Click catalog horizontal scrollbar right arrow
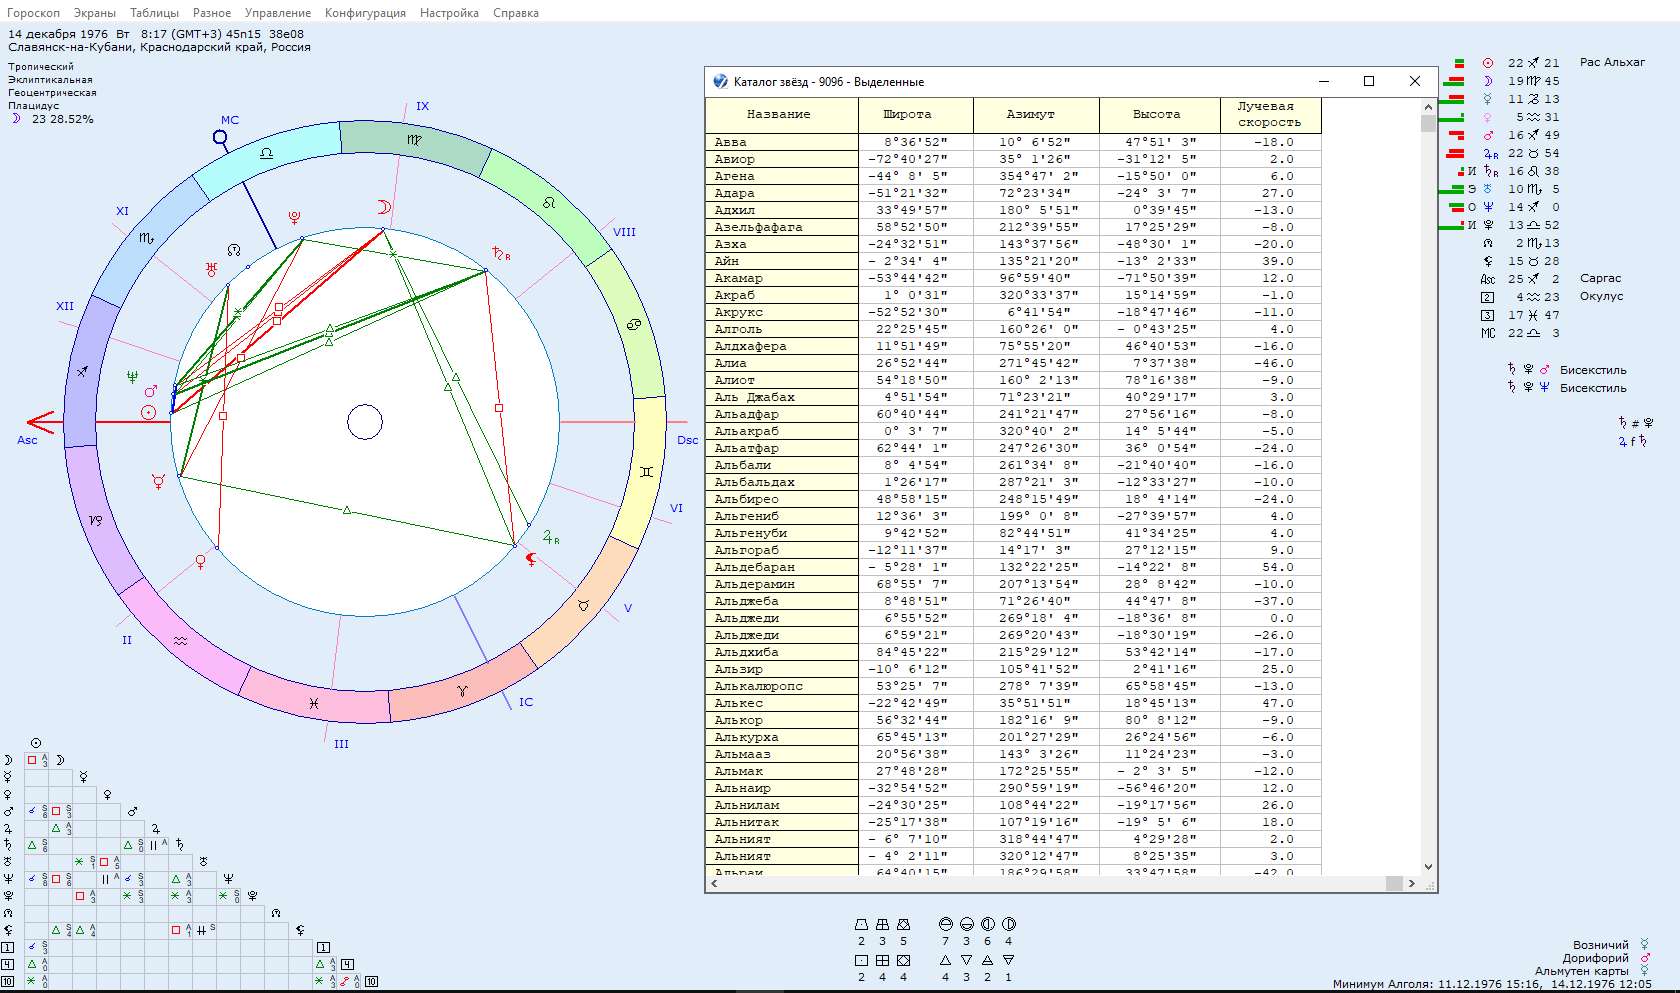This screenshot has height=993, width=1680. pyautogui.click(x=1411, y=883)
